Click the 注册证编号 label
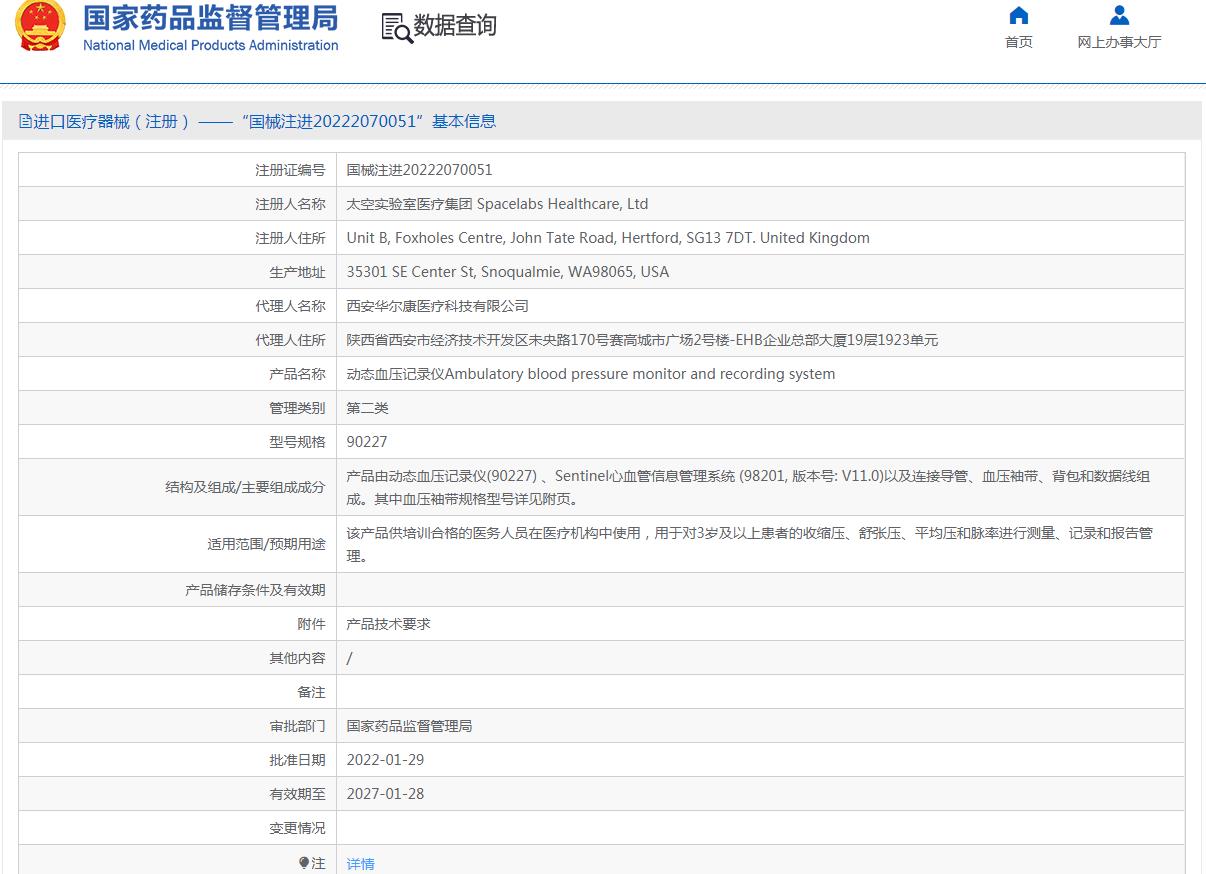Image resolution: width=1206 pixels, height=874 pixels. [290, 170]
